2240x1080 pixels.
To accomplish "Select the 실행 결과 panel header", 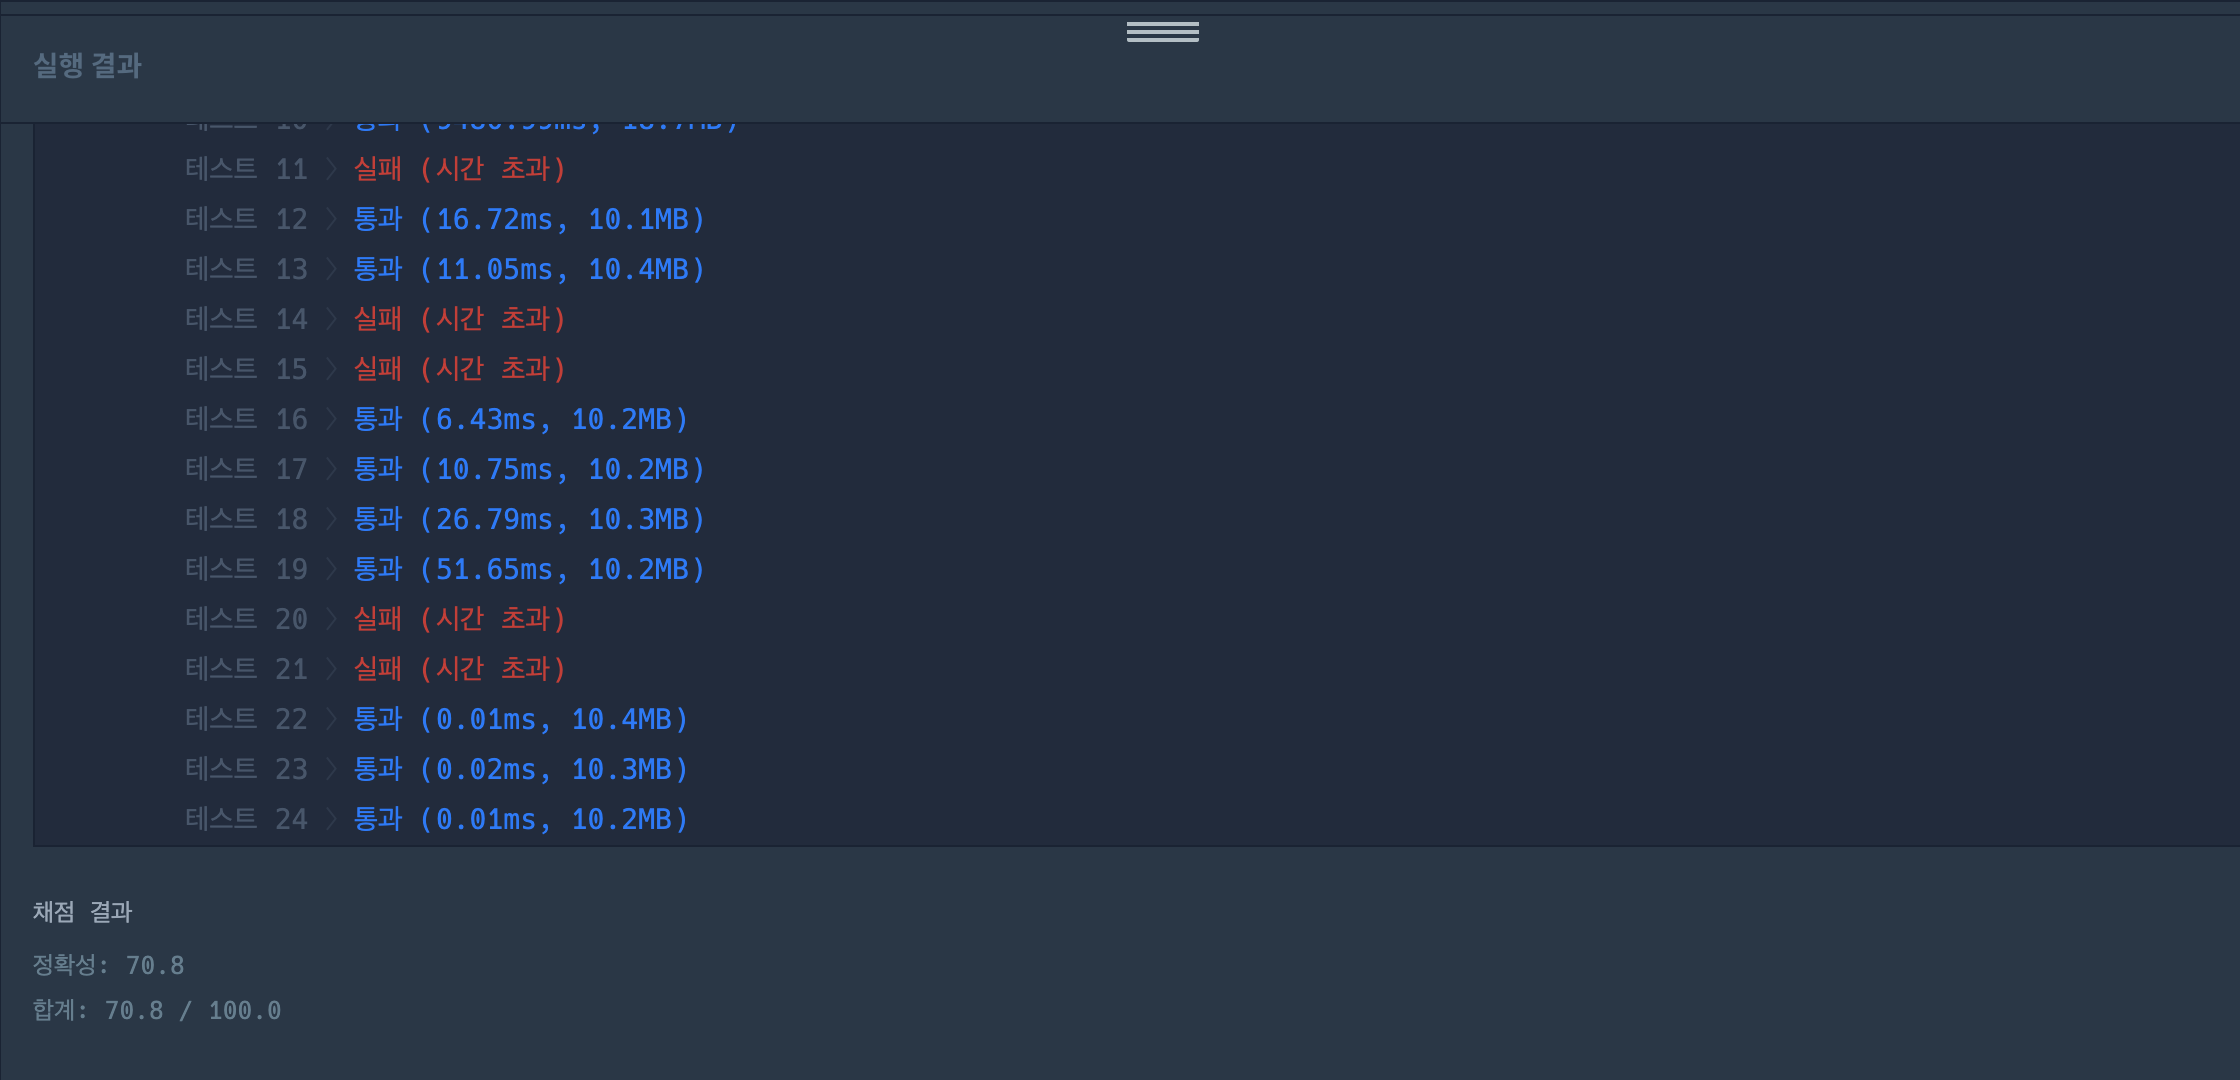I will pyautogui.click(x=88, y=66).
